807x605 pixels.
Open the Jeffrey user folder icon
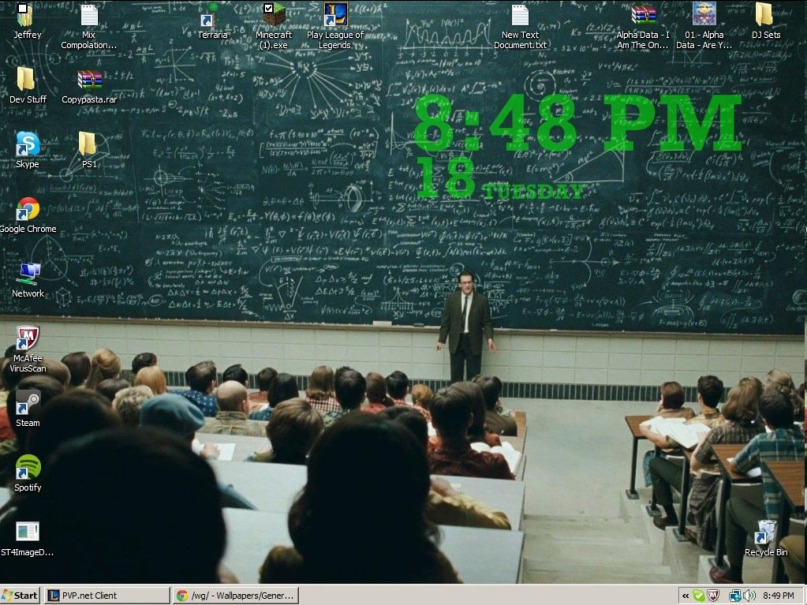(26, 21)
